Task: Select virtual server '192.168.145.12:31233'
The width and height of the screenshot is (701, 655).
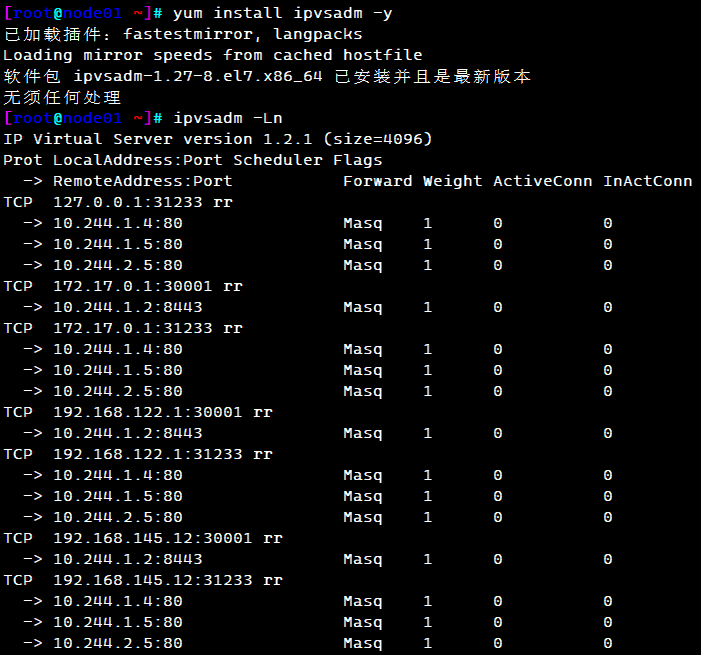Action: click(152, 580)
